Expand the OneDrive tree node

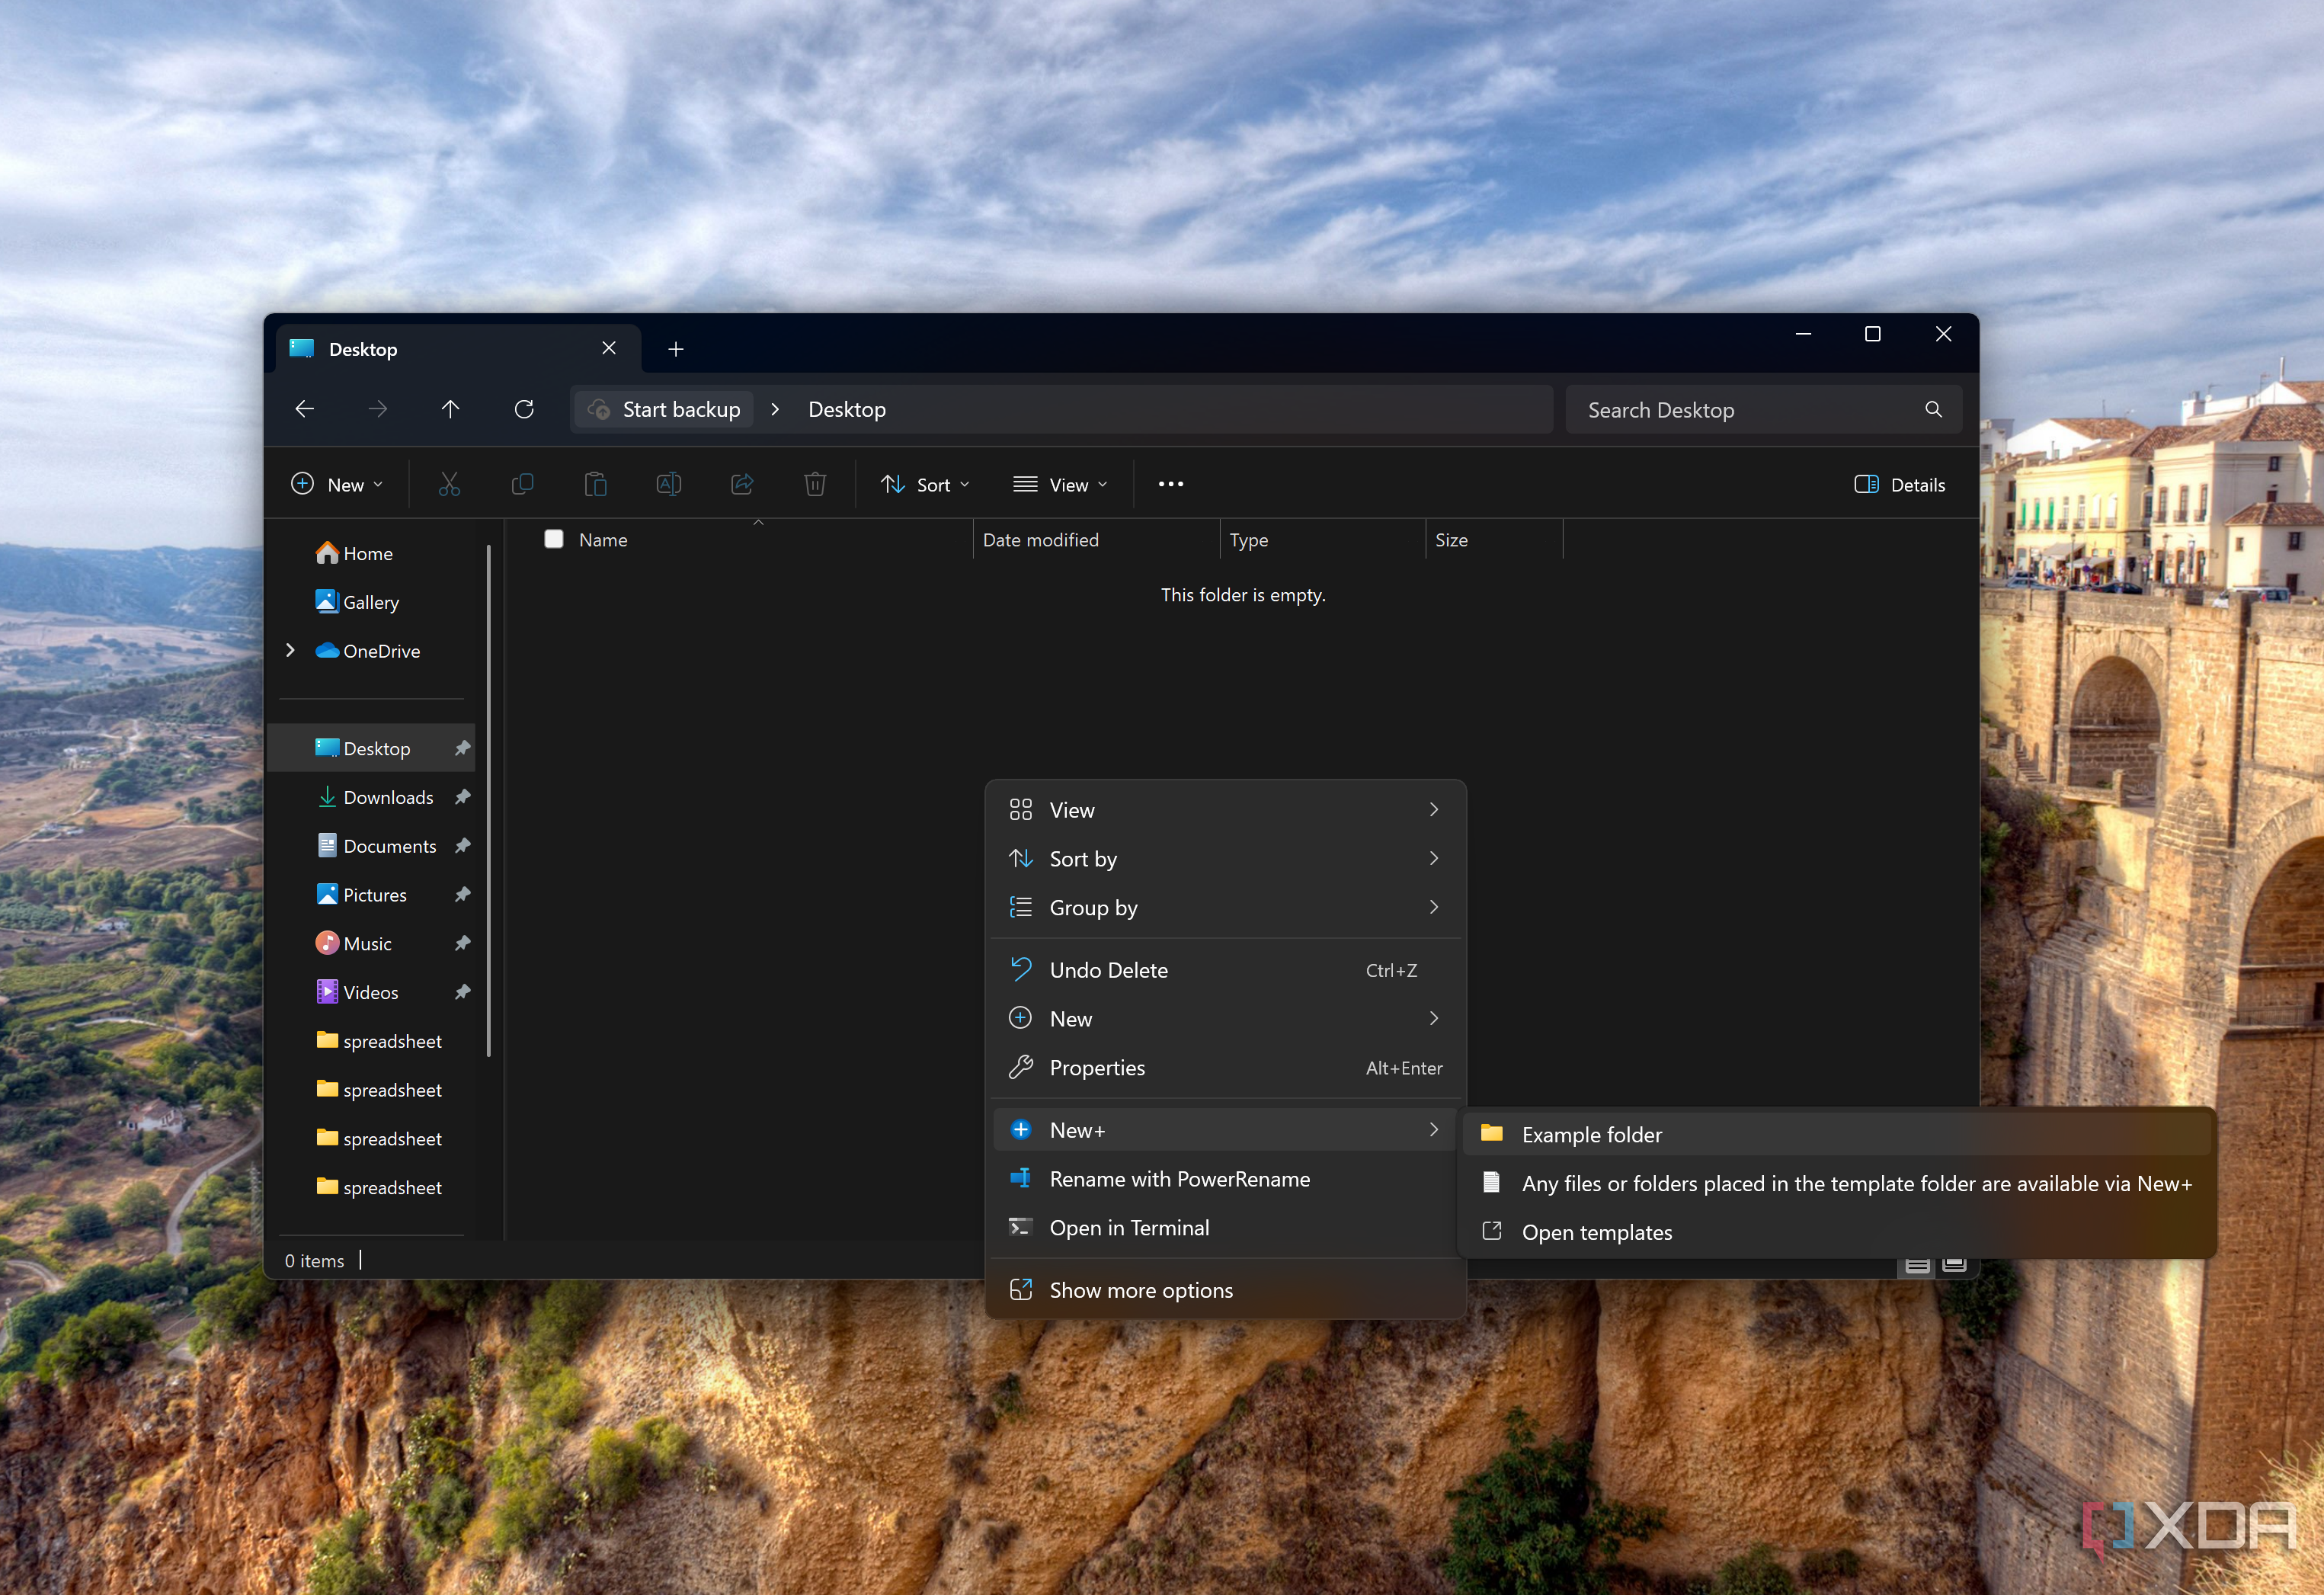tap(290, 650)
